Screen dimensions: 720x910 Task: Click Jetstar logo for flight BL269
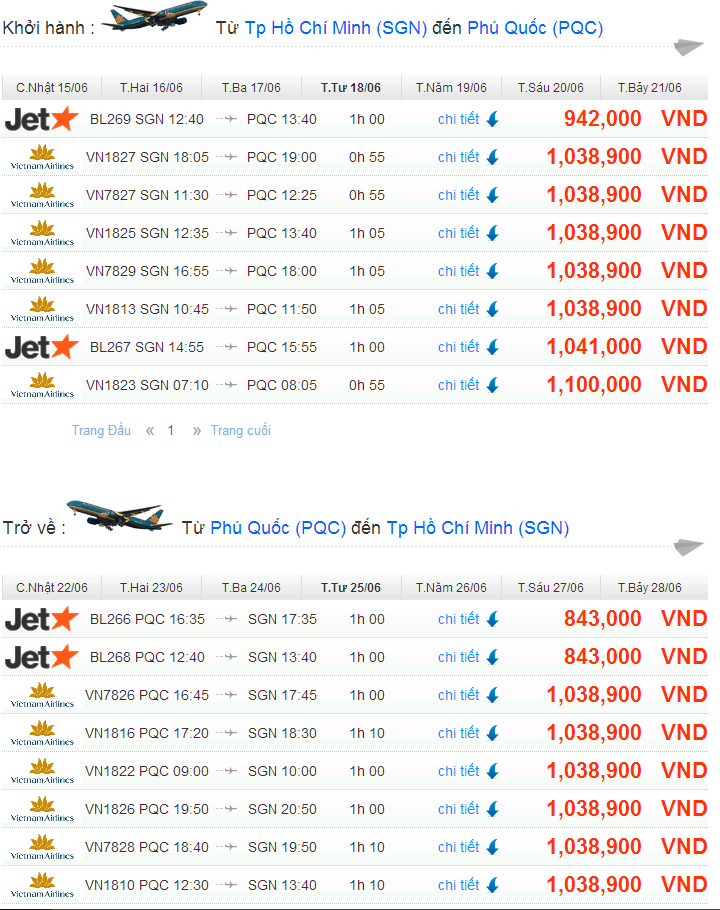coord(41,119)
